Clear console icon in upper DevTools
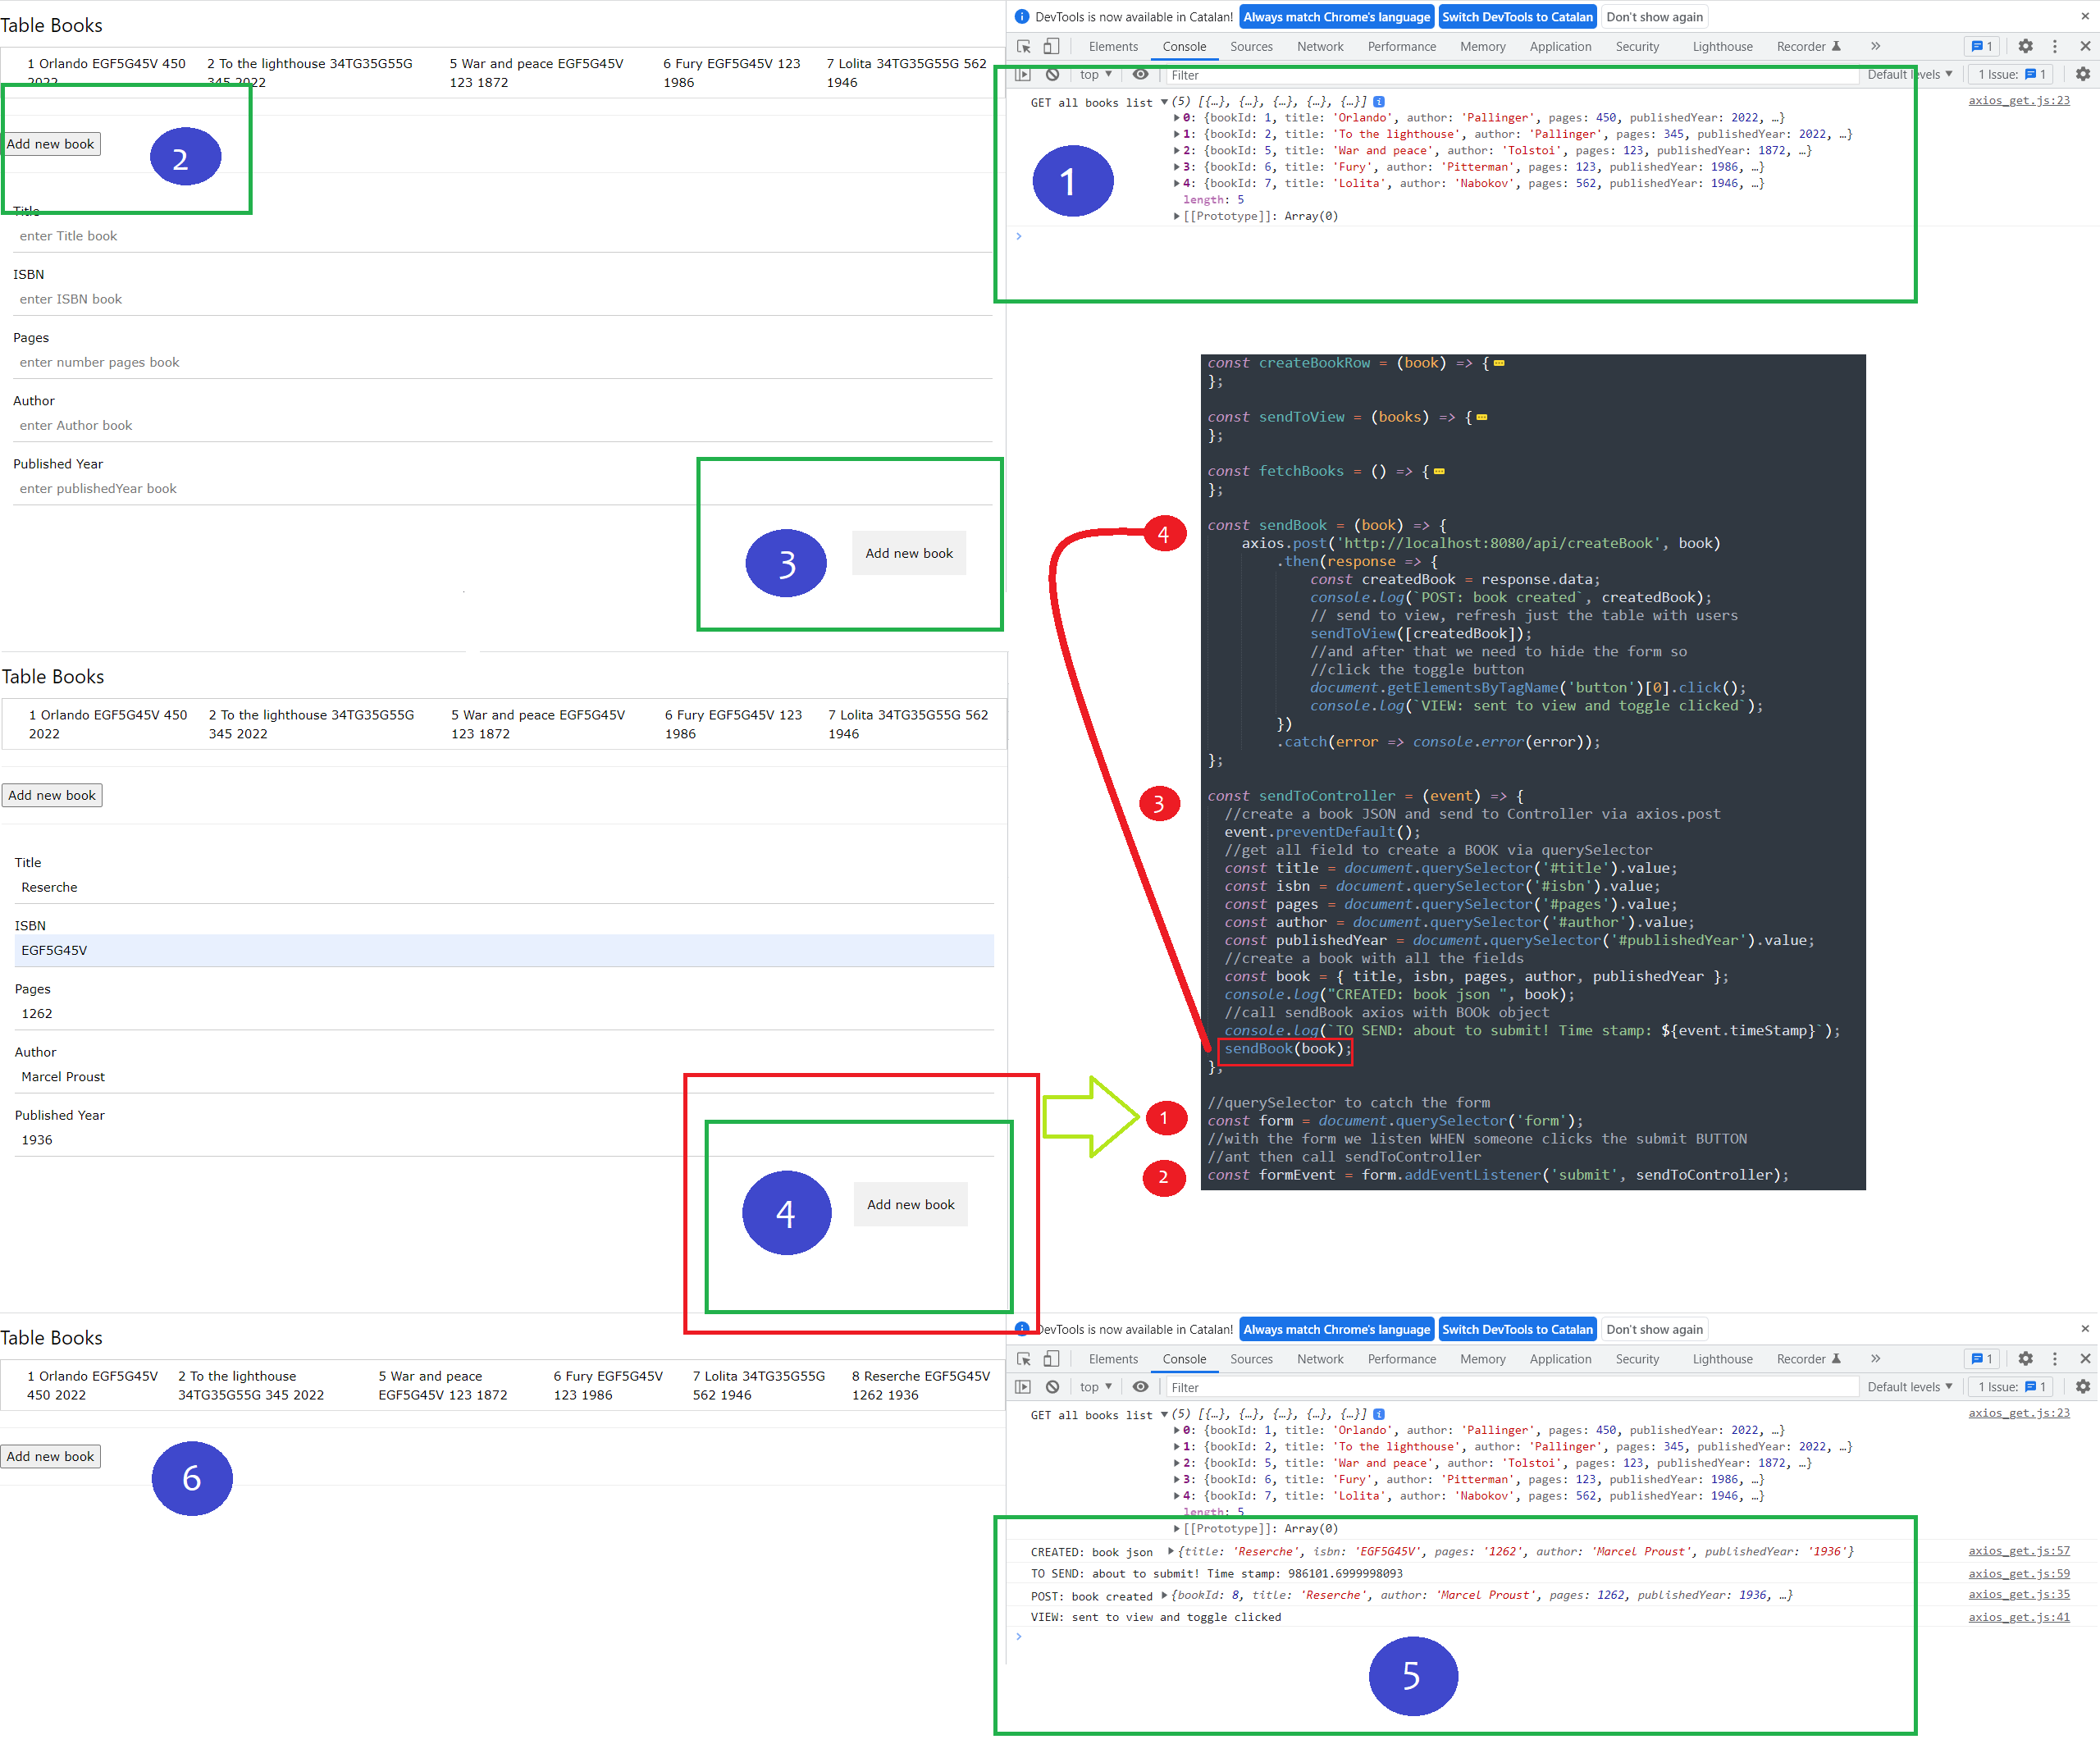 point(1052,74)
